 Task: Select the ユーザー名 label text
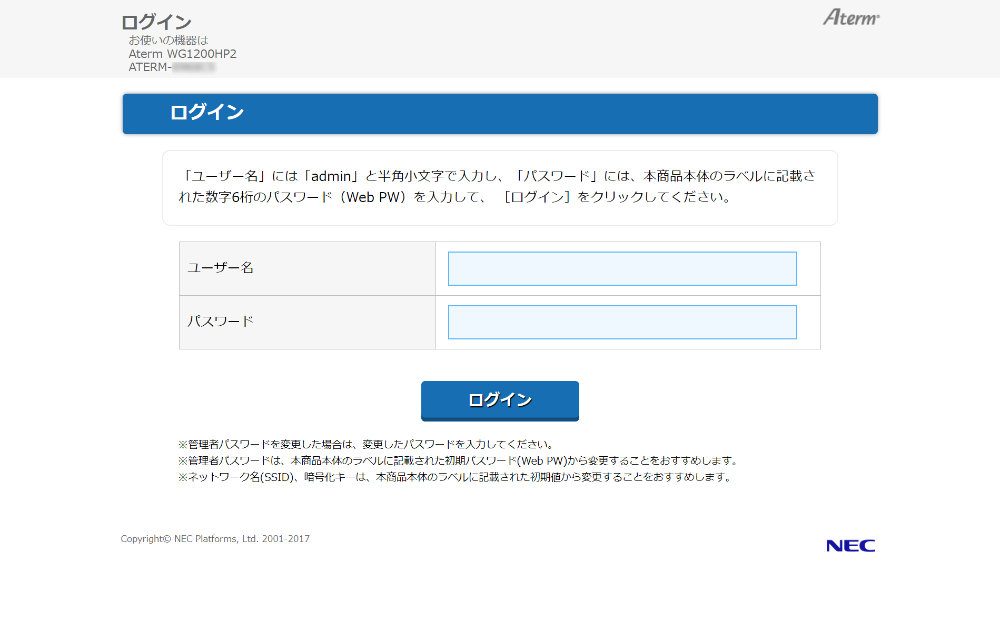221,268
